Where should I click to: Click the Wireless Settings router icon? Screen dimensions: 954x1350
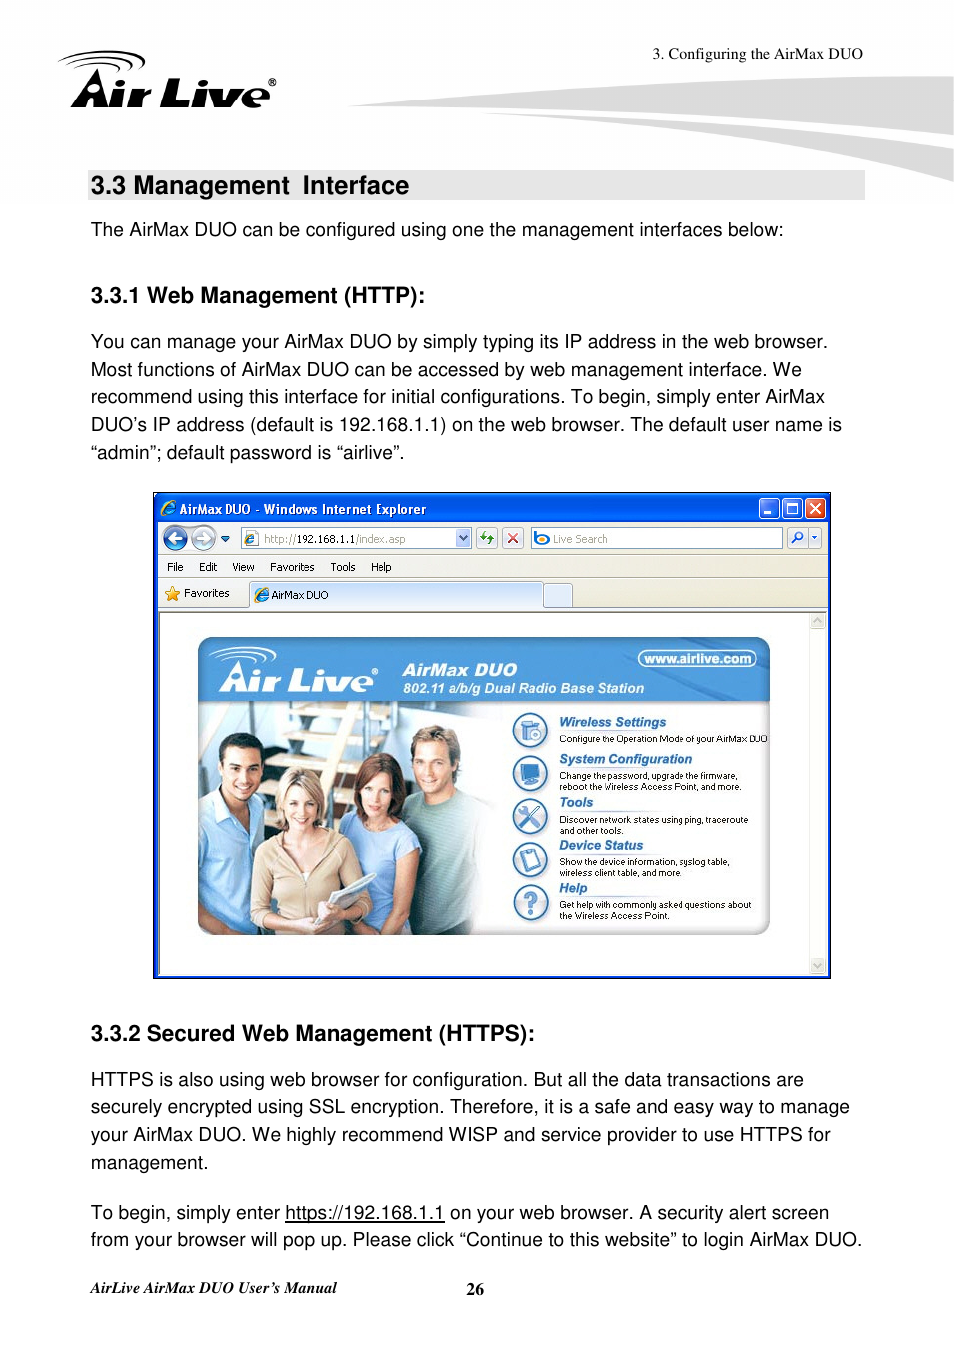pyautogui.click(x=530, y=730)
